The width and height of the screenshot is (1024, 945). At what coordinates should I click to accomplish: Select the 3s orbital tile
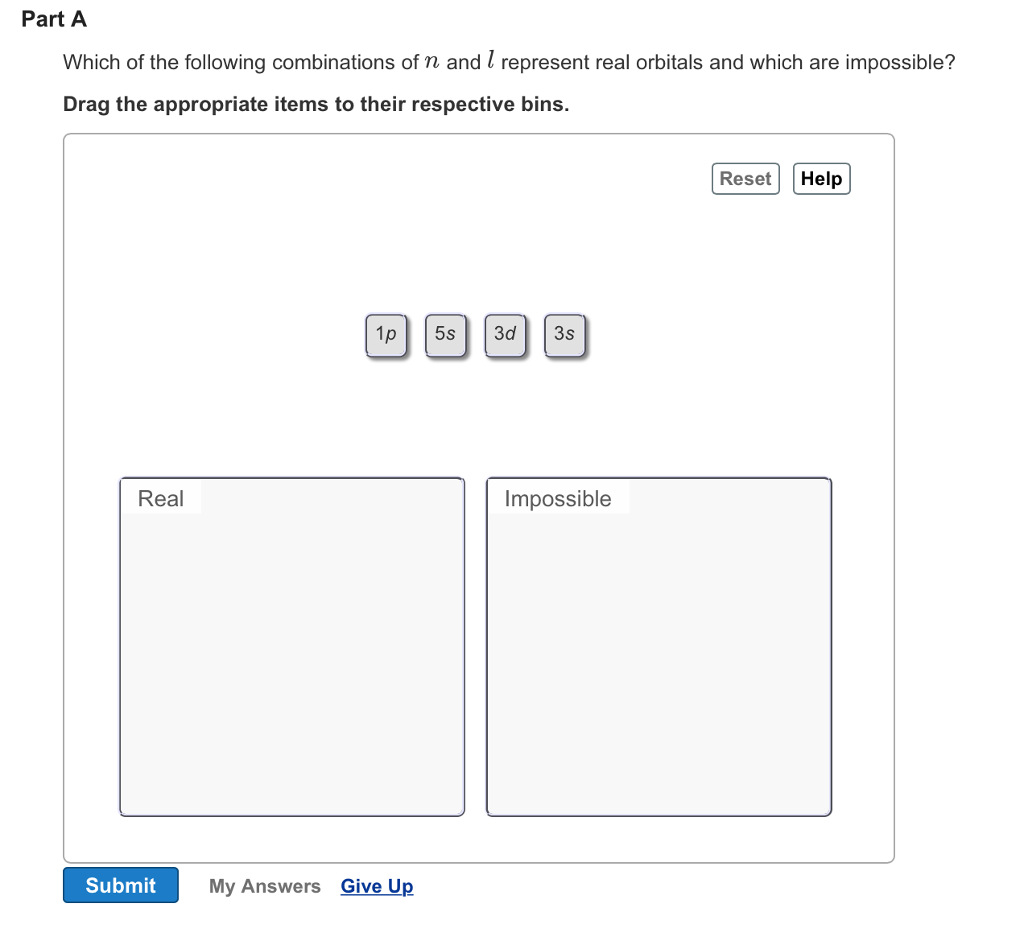(x=565, y=335)
